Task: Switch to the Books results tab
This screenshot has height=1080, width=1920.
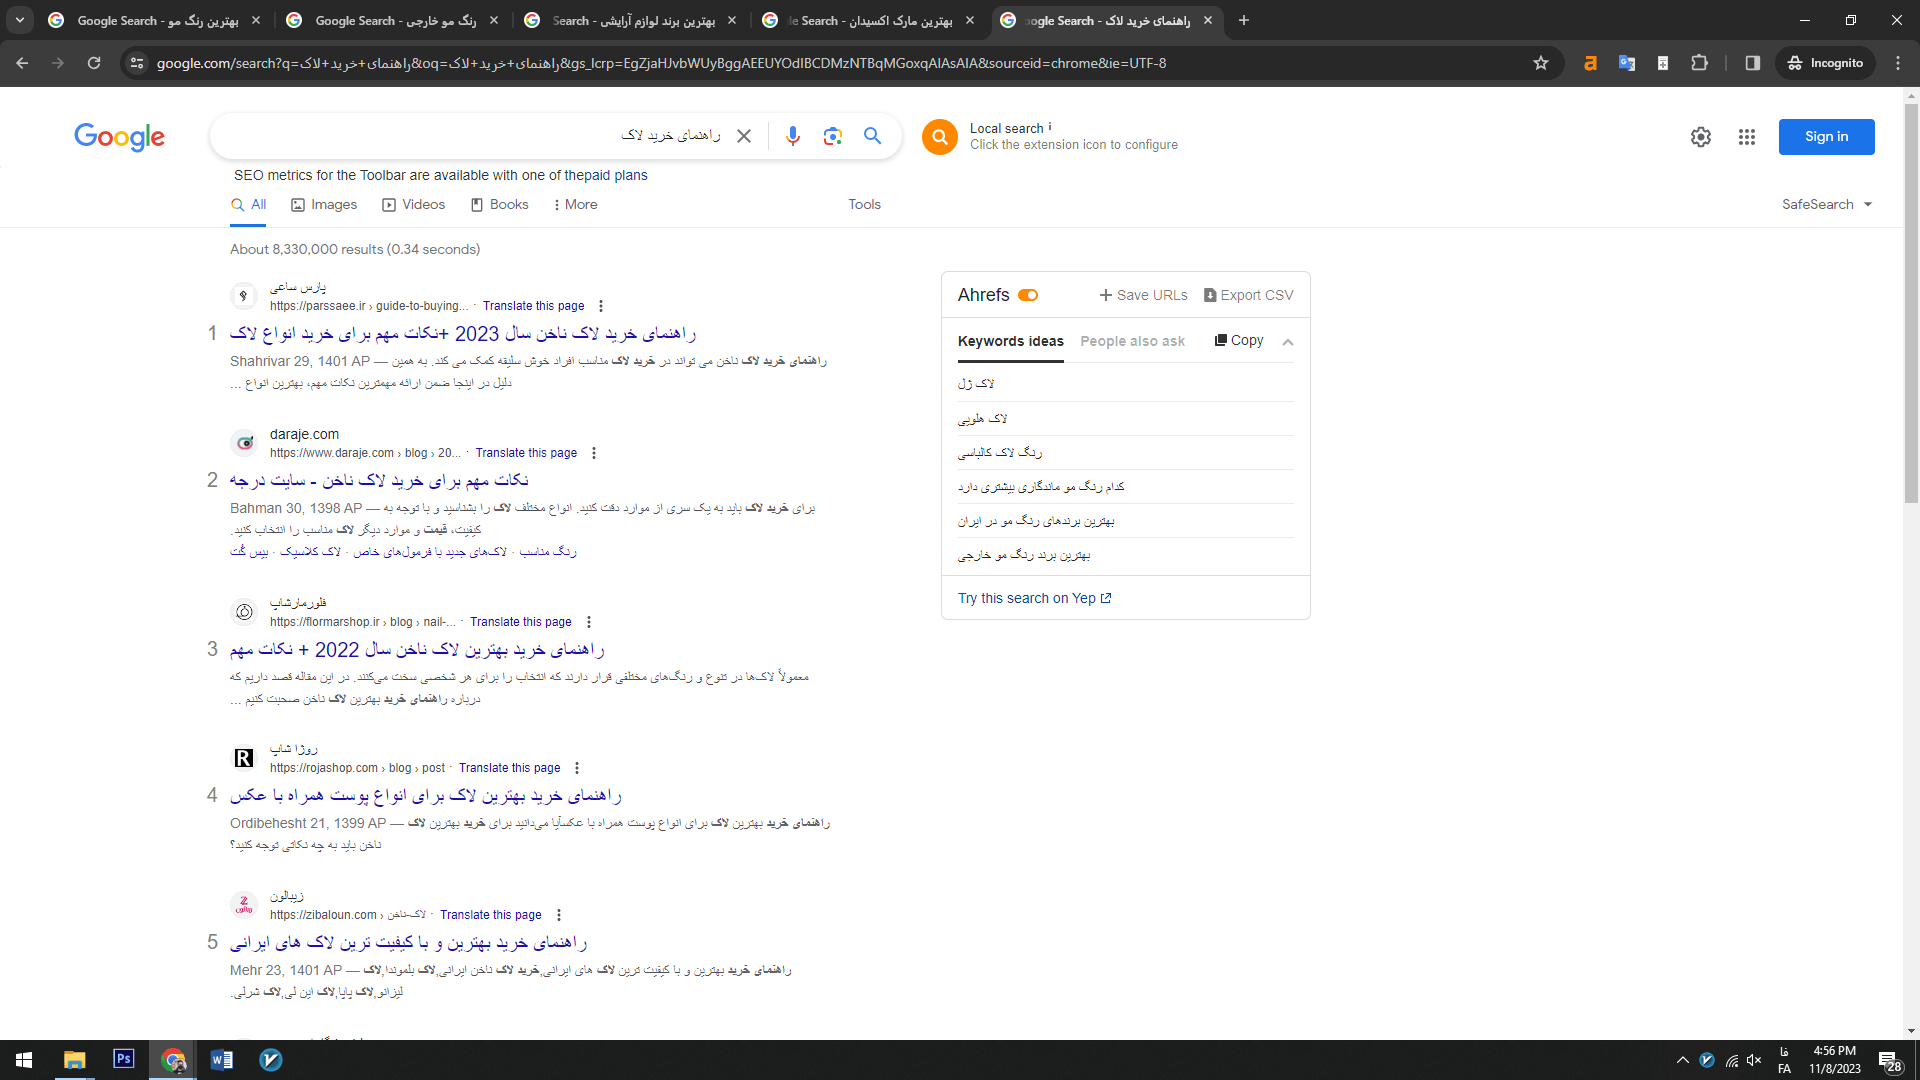Action: (x=499, y=204)
